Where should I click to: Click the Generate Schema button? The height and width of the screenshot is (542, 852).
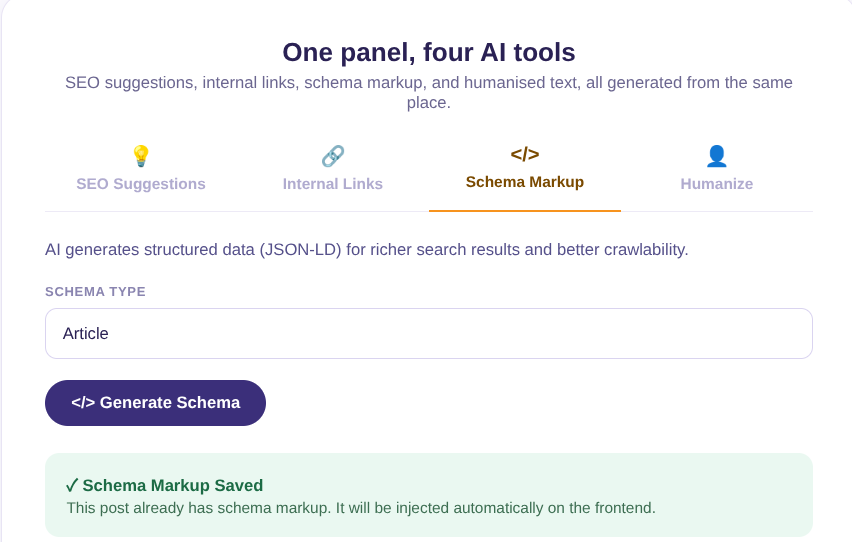click(x=155, y=403)
